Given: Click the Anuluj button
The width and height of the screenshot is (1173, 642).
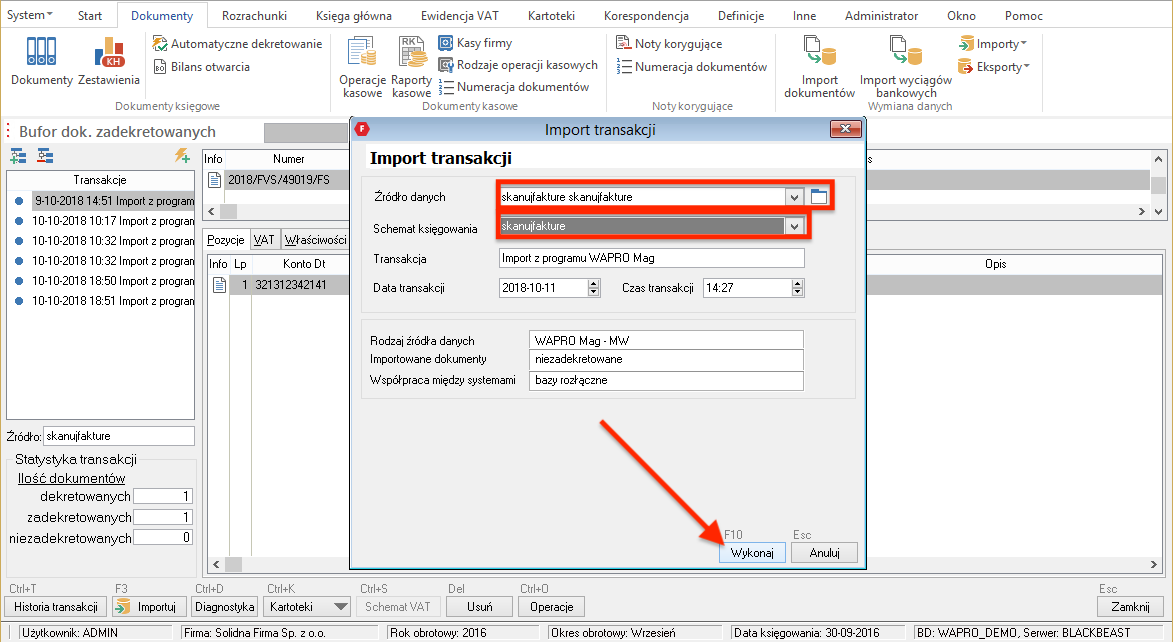Looking at the screenshot, I should click(x=823, y=553).
